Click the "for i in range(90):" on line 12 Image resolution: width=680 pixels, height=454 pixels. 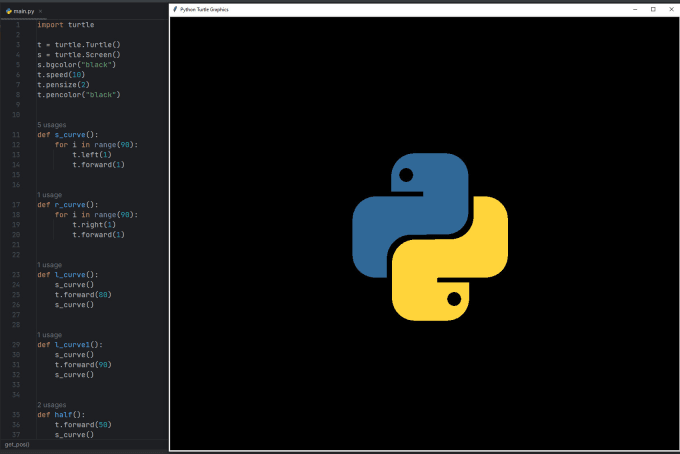tap(96, 145)
